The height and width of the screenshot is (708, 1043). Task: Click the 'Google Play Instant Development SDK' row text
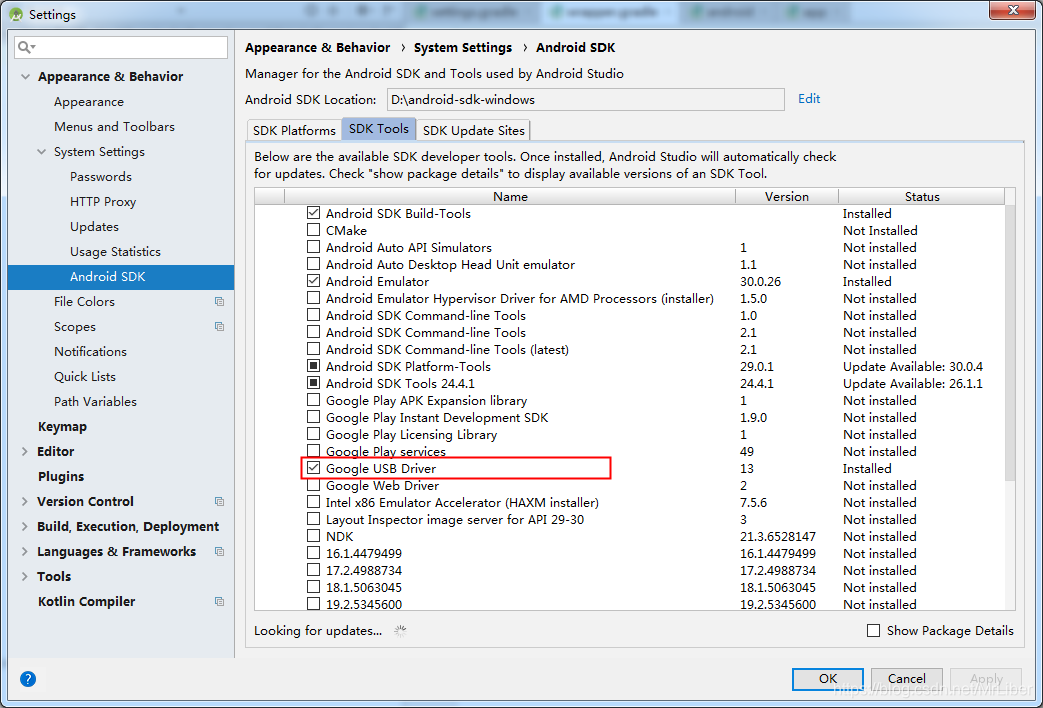click(437, 417)
